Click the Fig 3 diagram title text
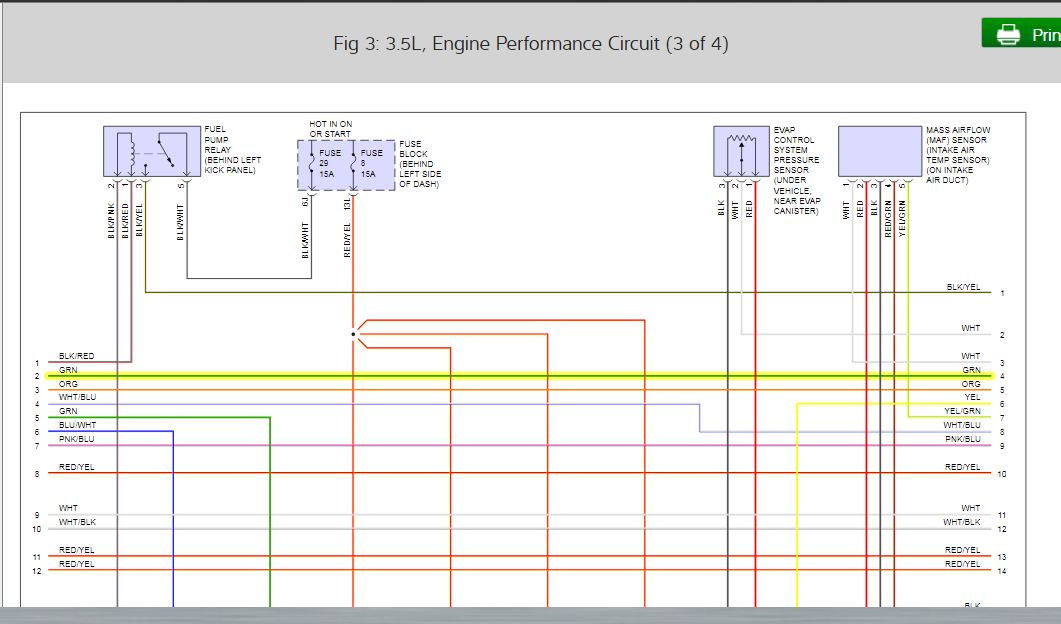 click(530, 44)
